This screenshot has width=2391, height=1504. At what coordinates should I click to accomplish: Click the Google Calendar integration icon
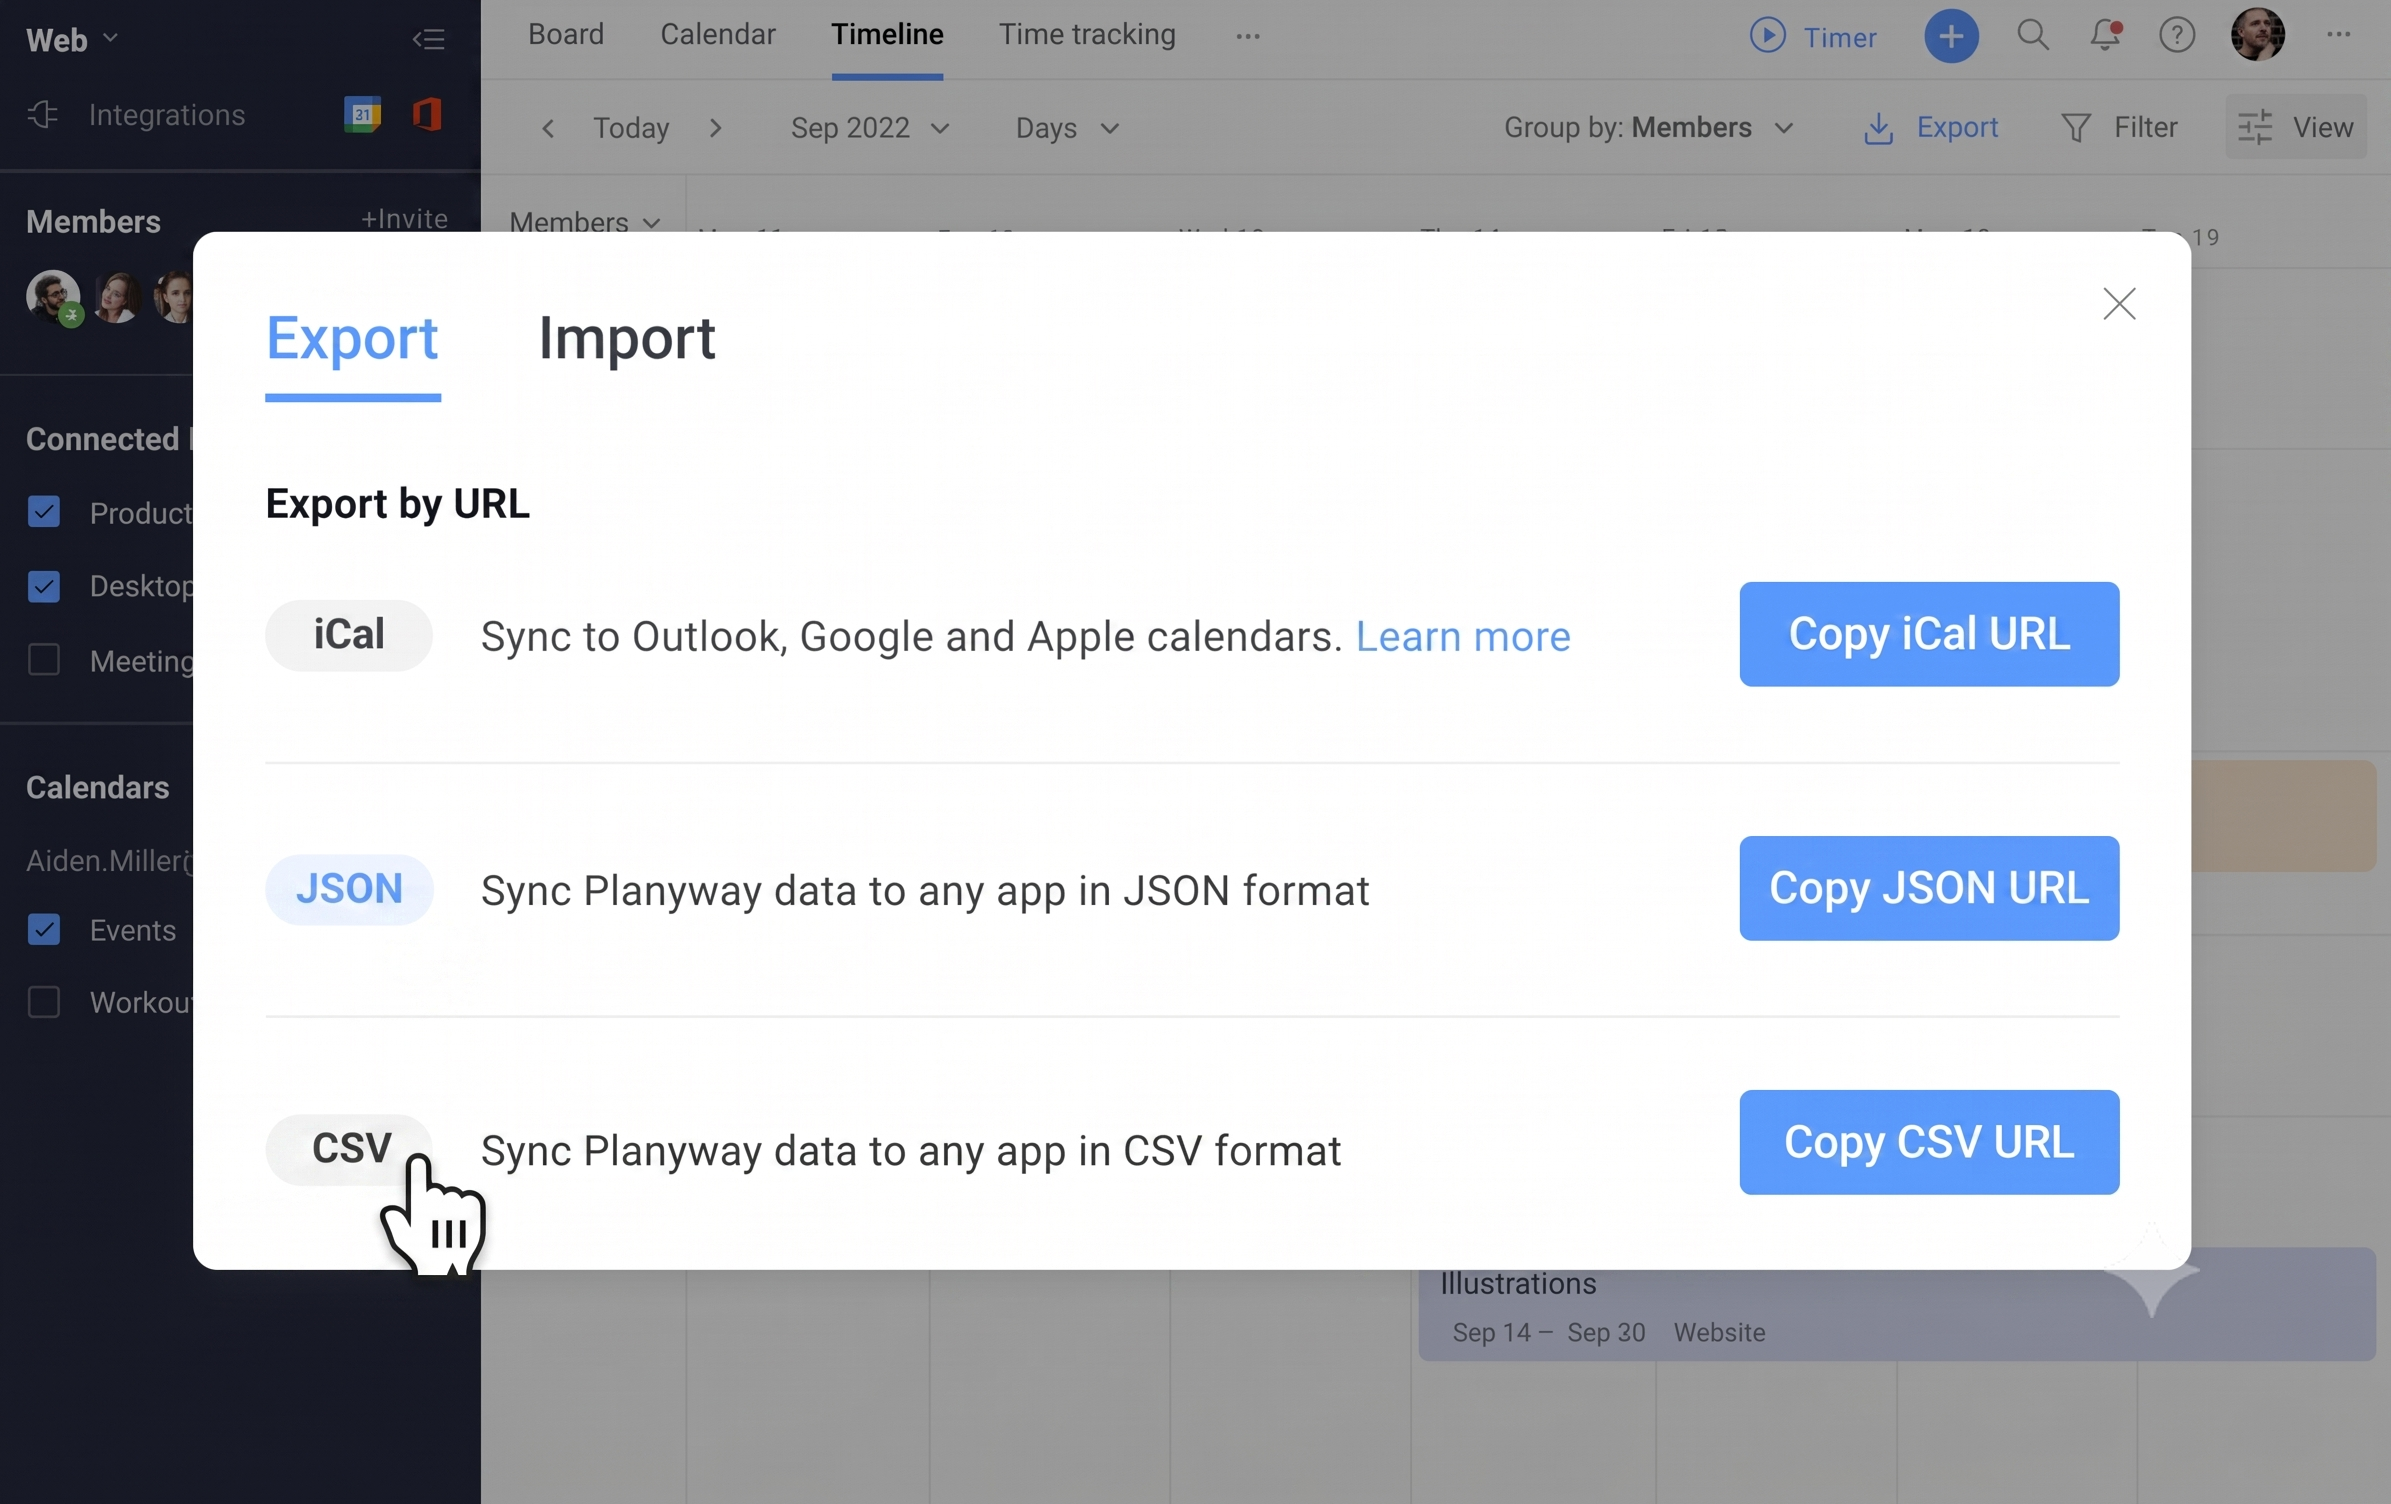click(x=362, y=115)
